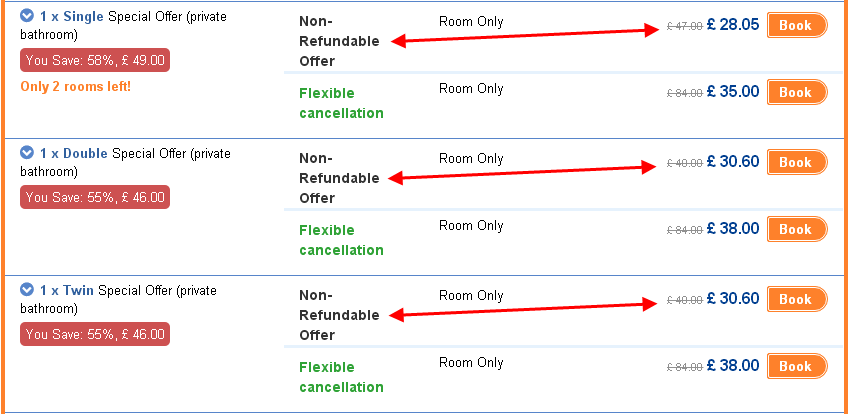849x414 pixels.
Task: Book the Twin non-refundable £30.60 offer
Action: [x=797, y=299]
